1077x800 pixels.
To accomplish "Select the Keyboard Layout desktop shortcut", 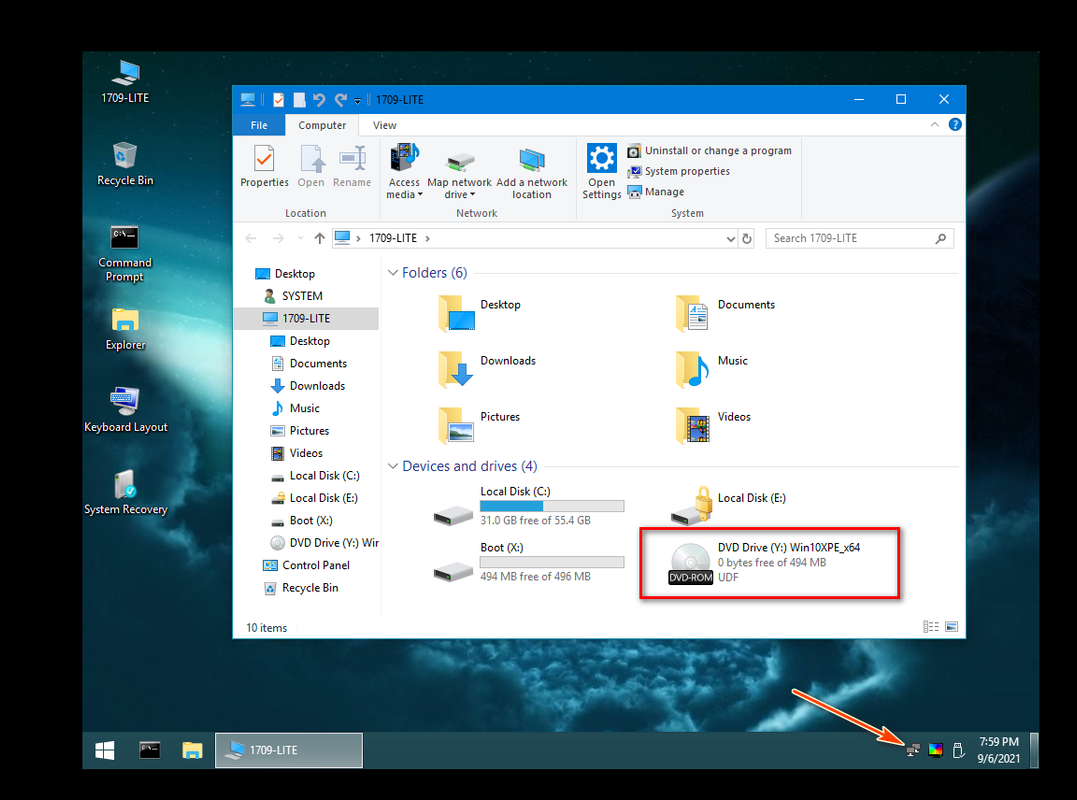I will (x=126, y=410).
